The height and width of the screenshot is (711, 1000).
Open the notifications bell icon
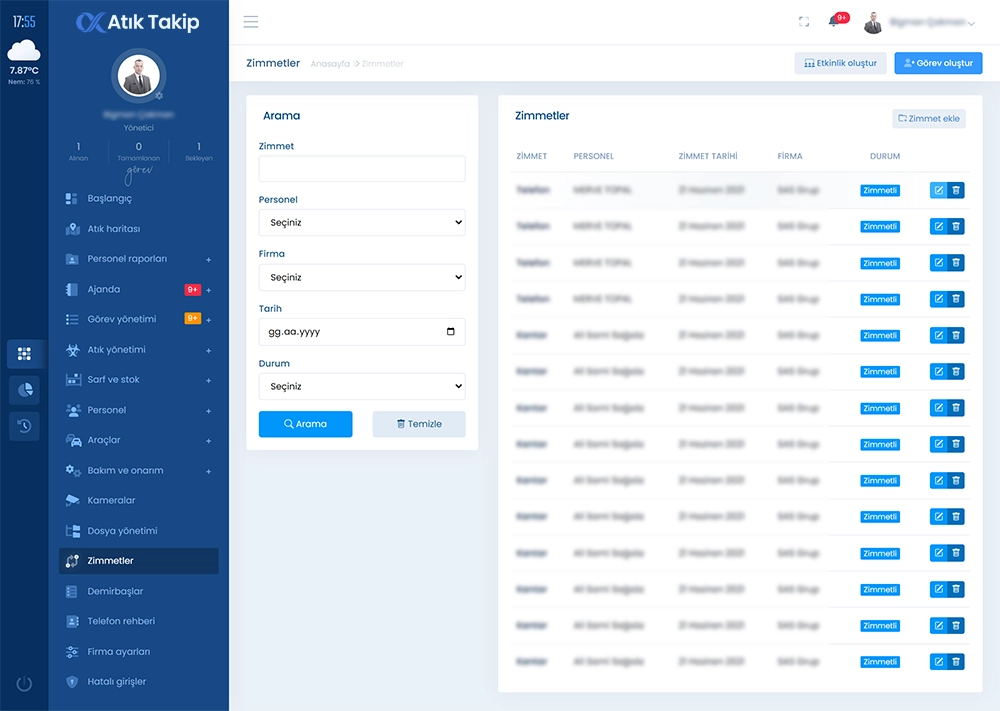[x=834, y=22]
